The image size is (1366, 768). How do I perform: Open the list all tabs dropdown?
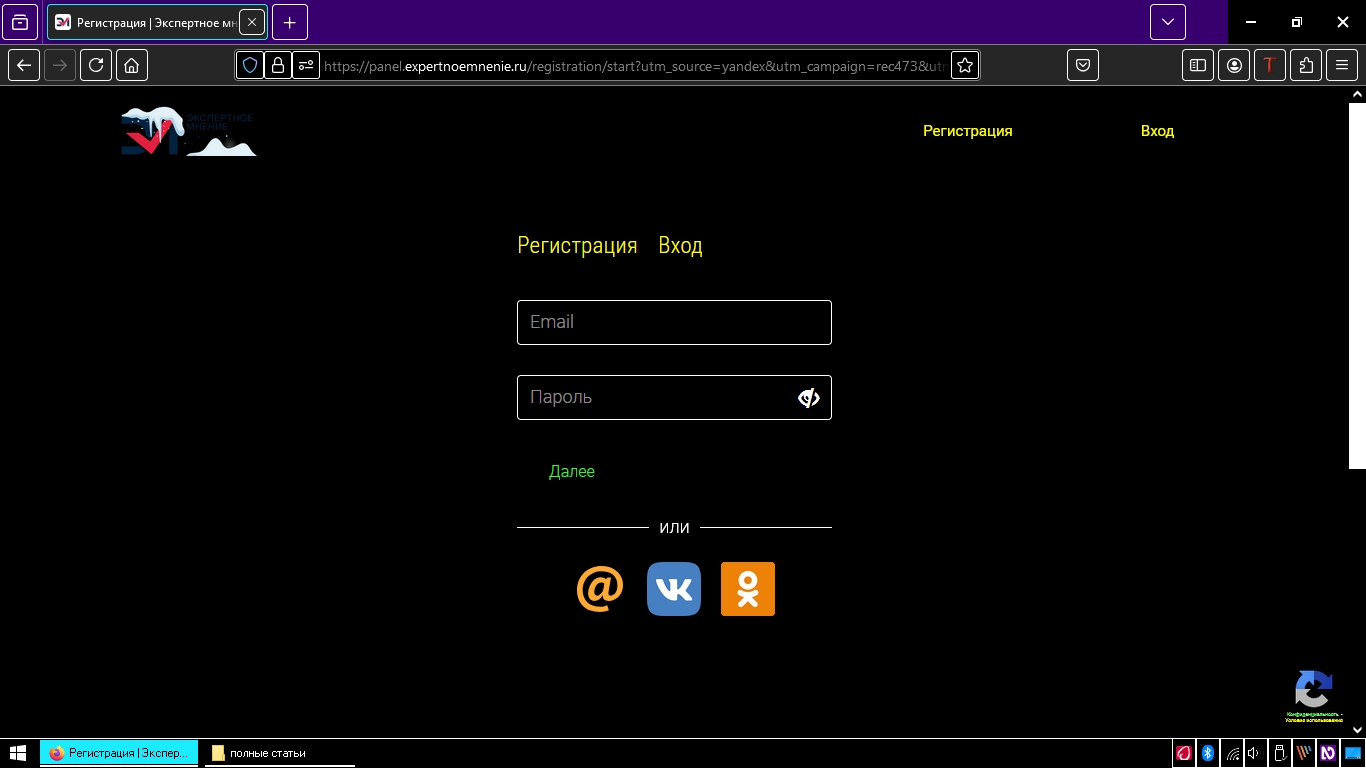click(x=1167, y=22)
